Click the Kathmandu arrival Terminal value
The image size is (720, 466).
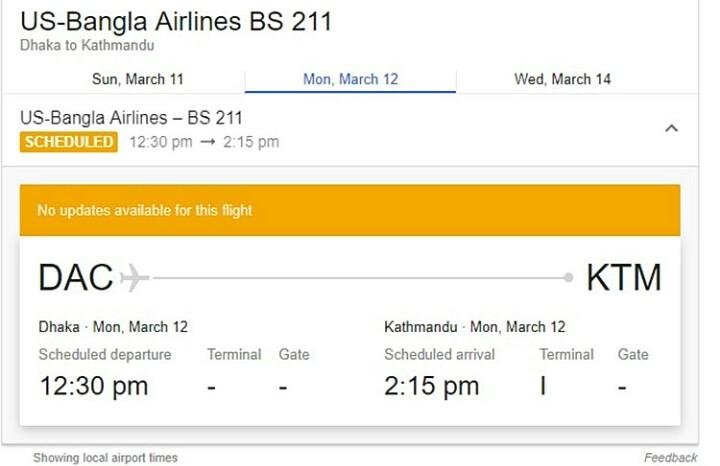543,386
